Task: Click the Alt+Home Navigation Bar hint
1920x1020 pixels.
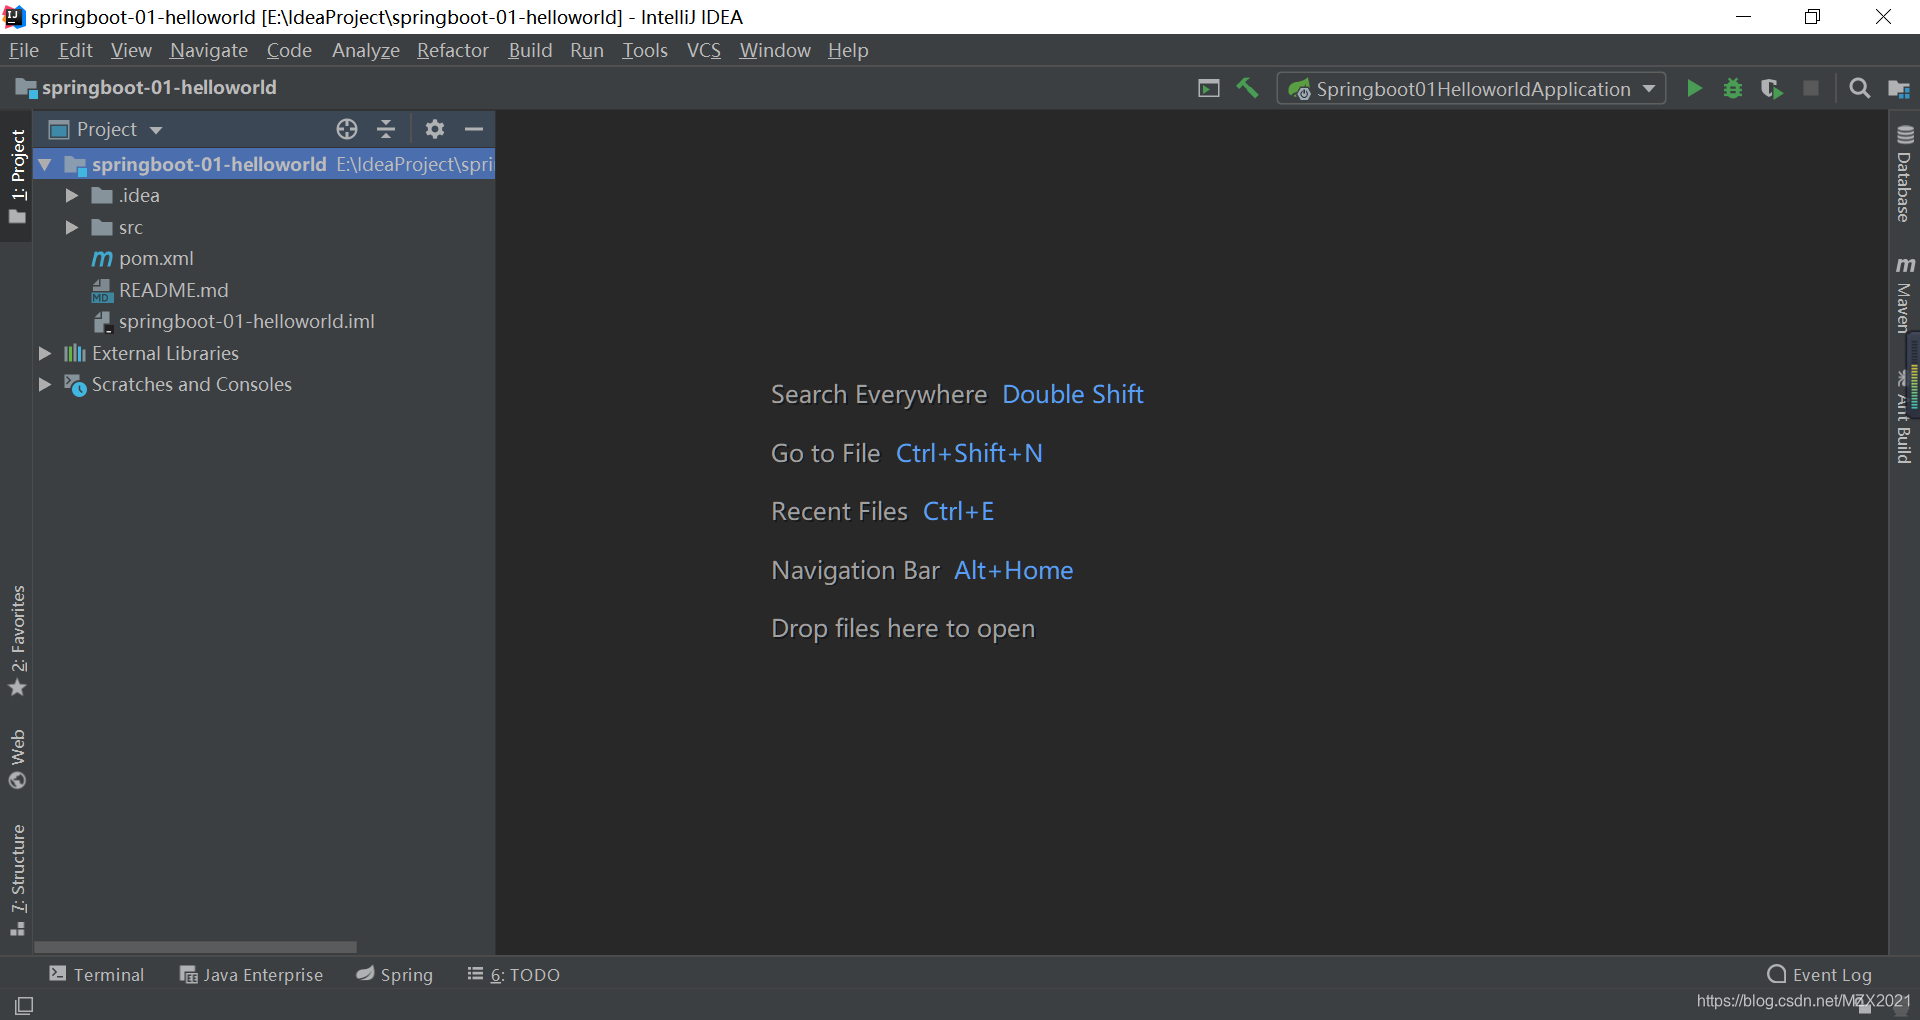Action: [1014, 570]
